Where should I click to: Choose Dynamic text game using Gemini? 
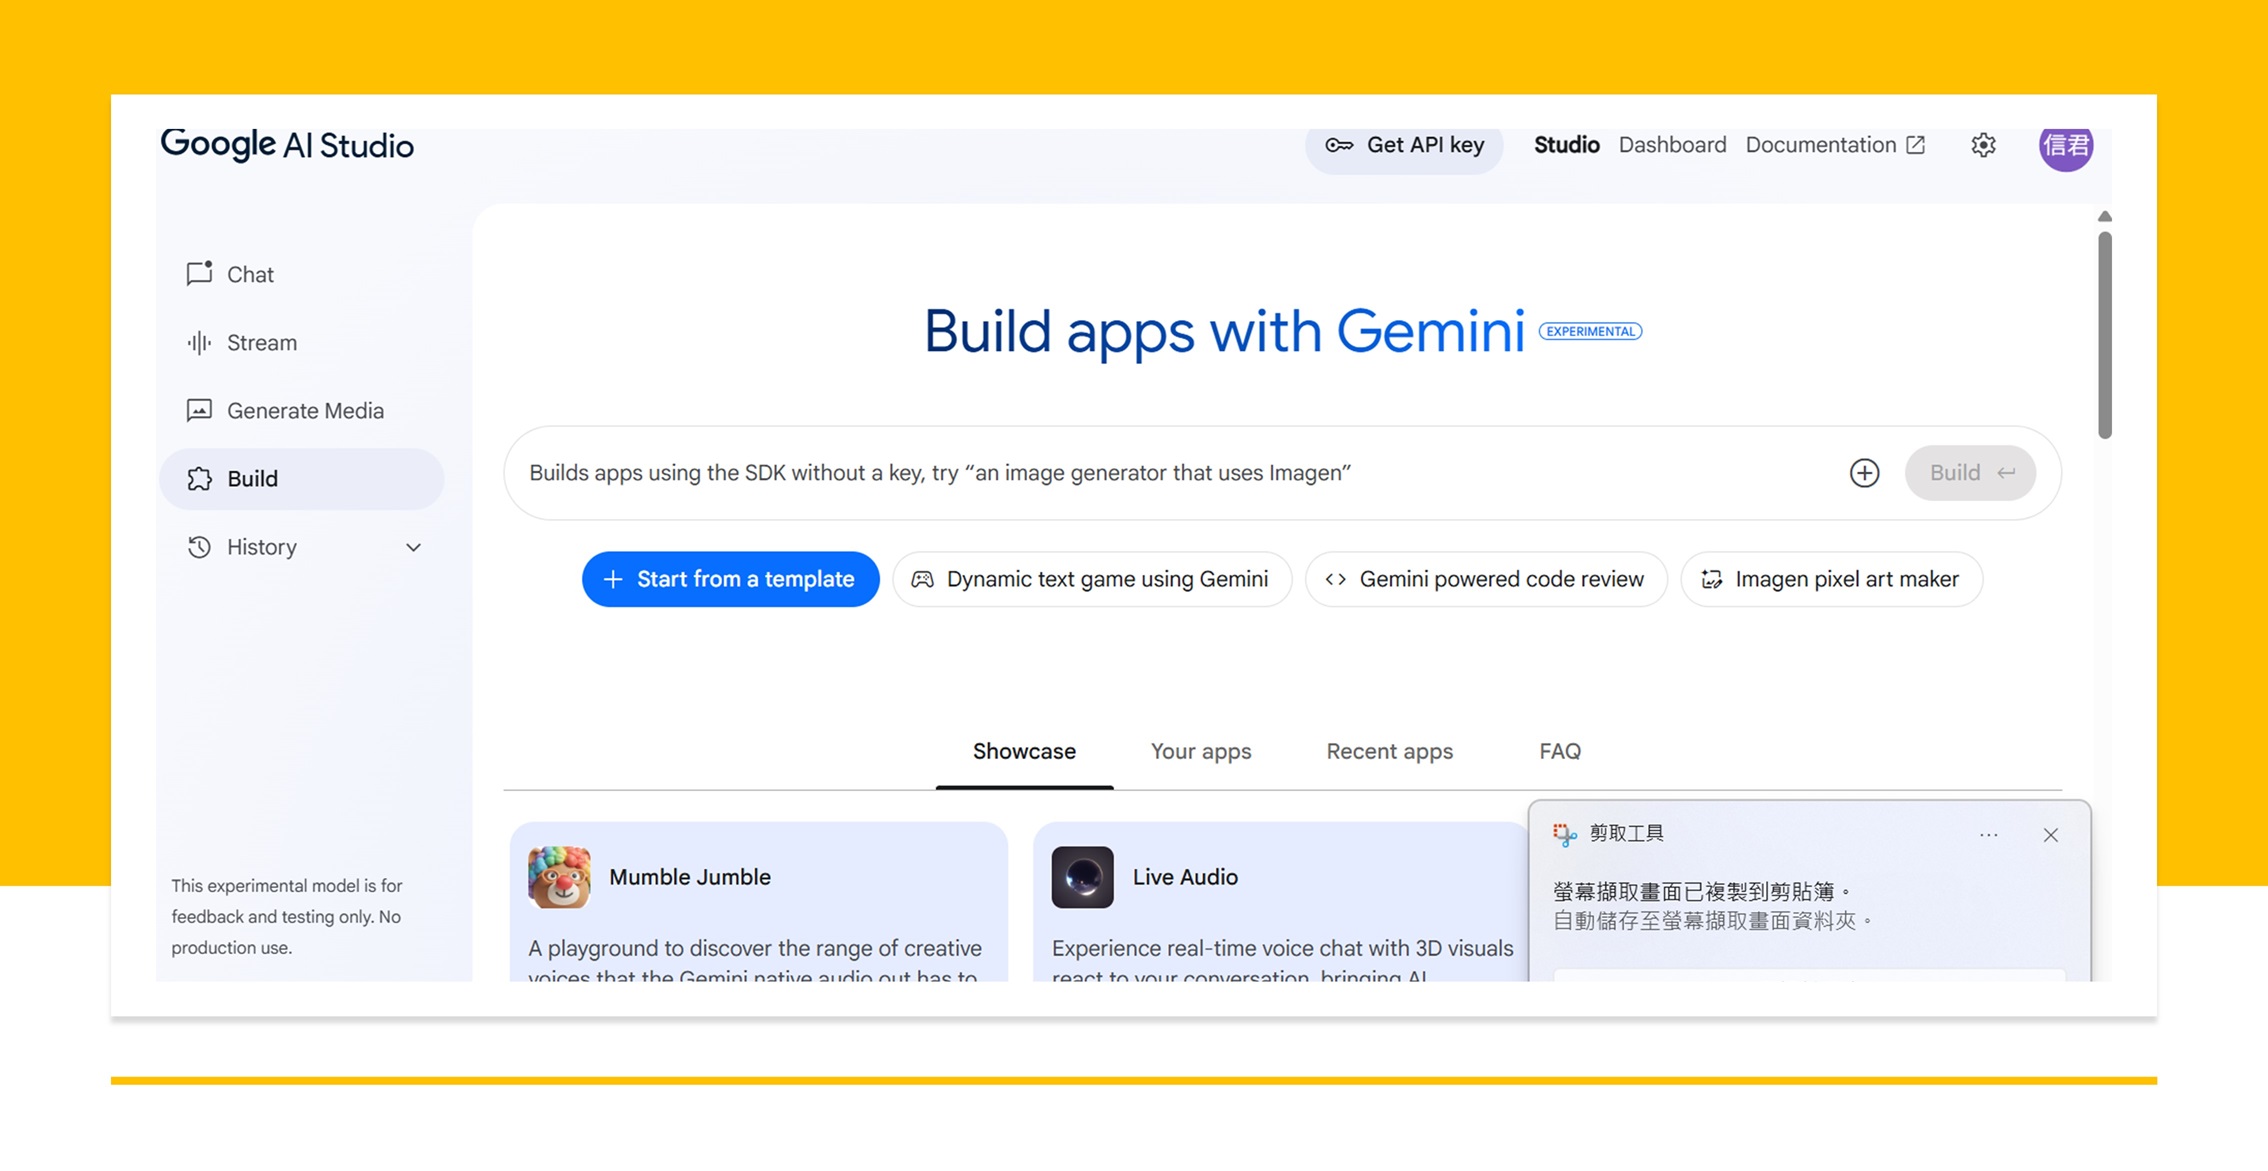point(1092,579)
